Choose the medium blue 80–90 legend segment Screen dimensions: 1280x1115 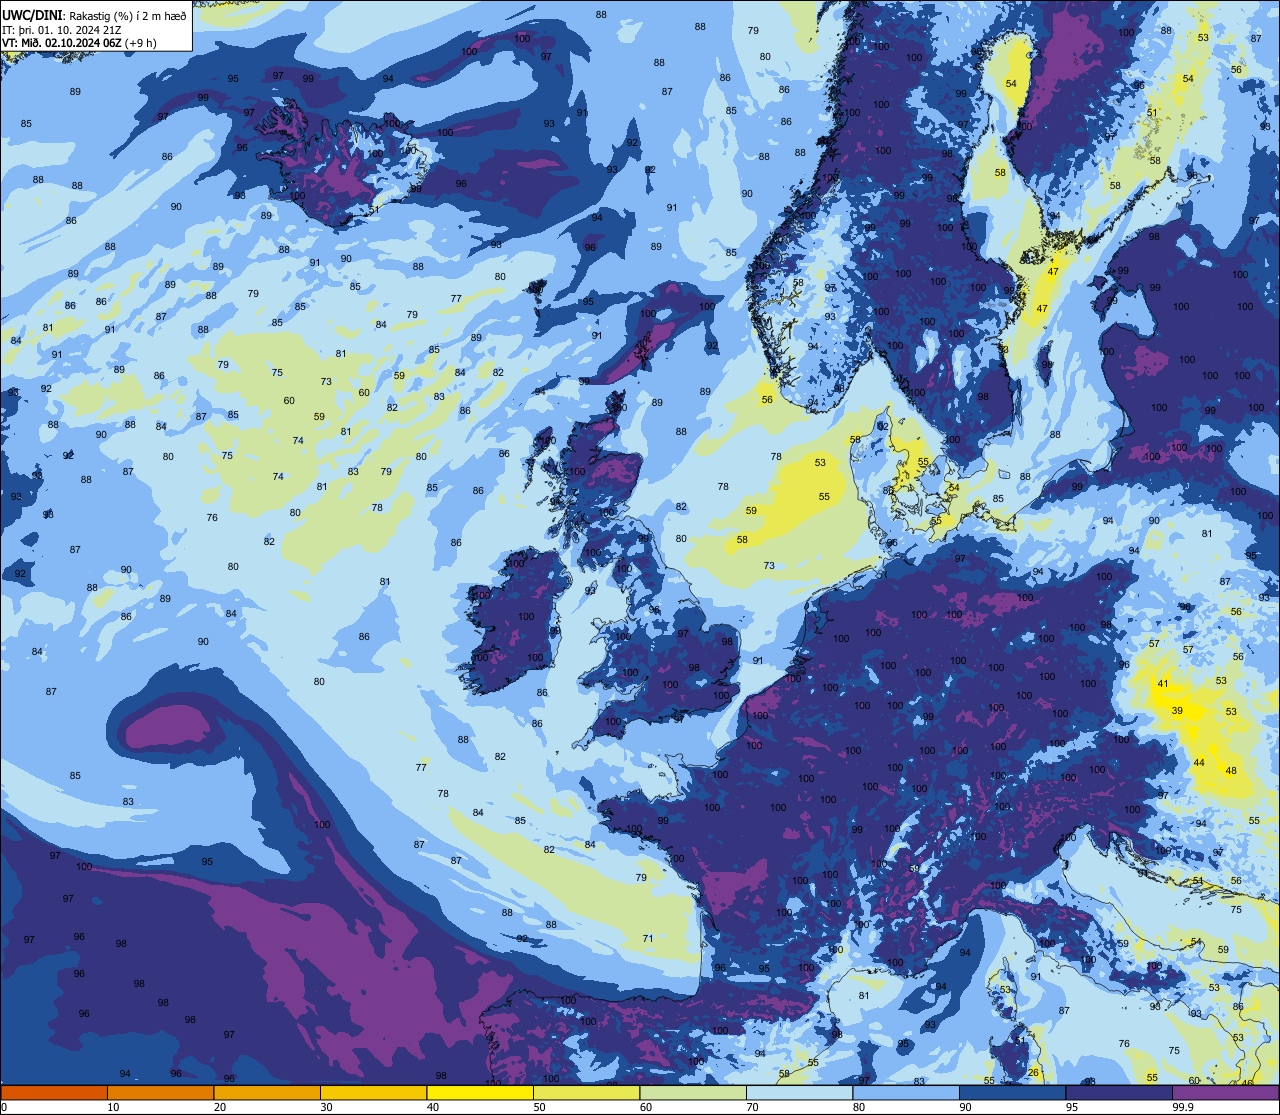pos(906,1092)
